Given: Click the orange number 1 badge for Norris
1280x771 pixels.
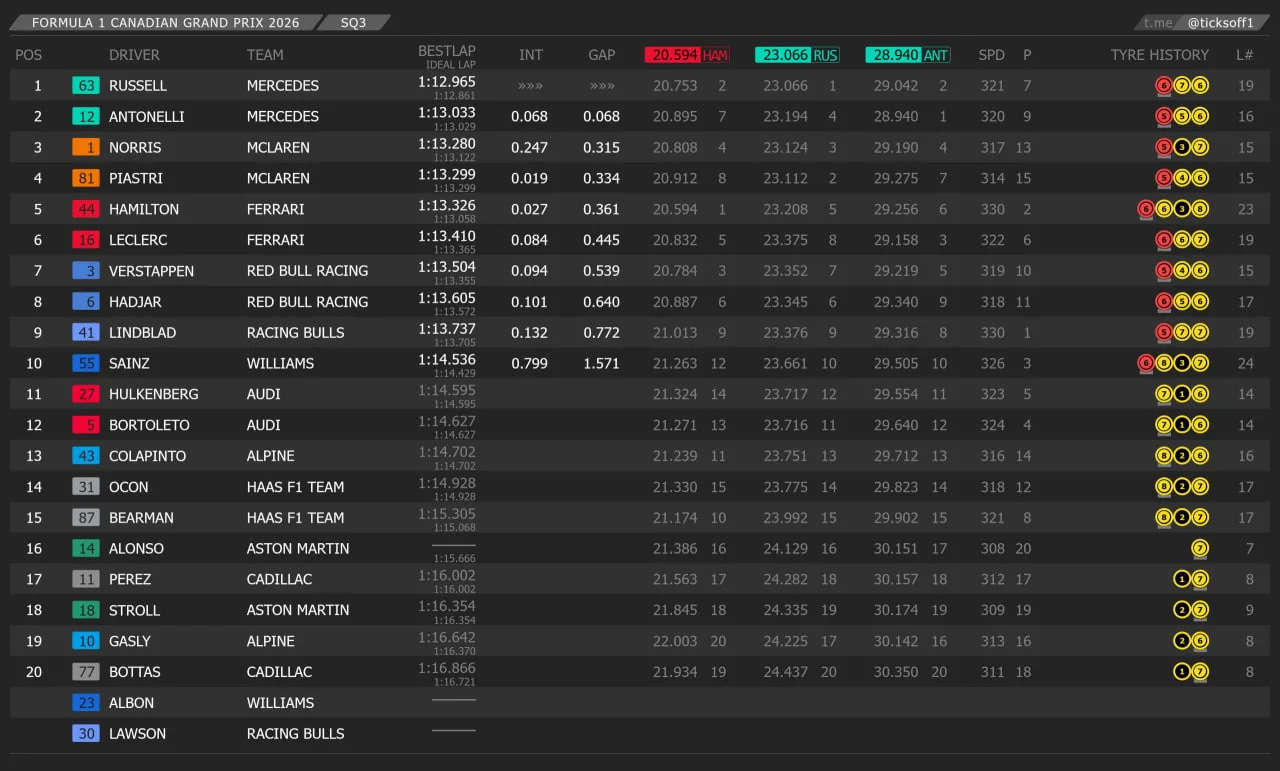Looking at the screenshot, I should coord(86,148).
